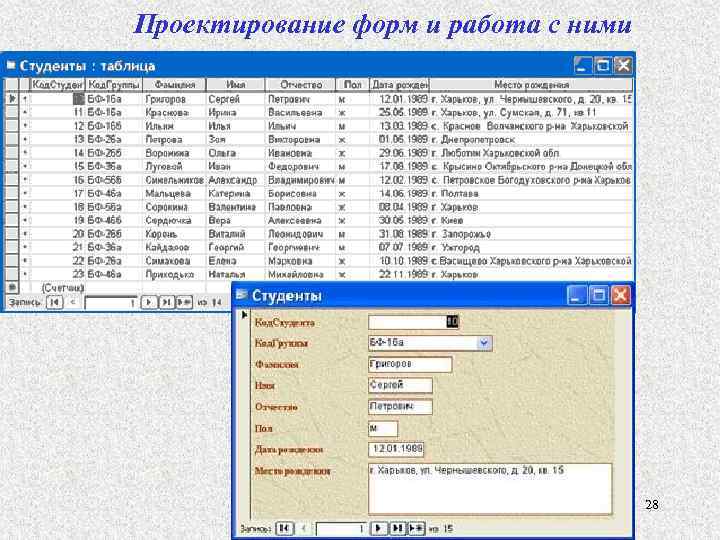The height and width of the screenshot is (540, 720).
Task: Click the Фамилия field containing Григоров
Action: (x=410, y=364)
